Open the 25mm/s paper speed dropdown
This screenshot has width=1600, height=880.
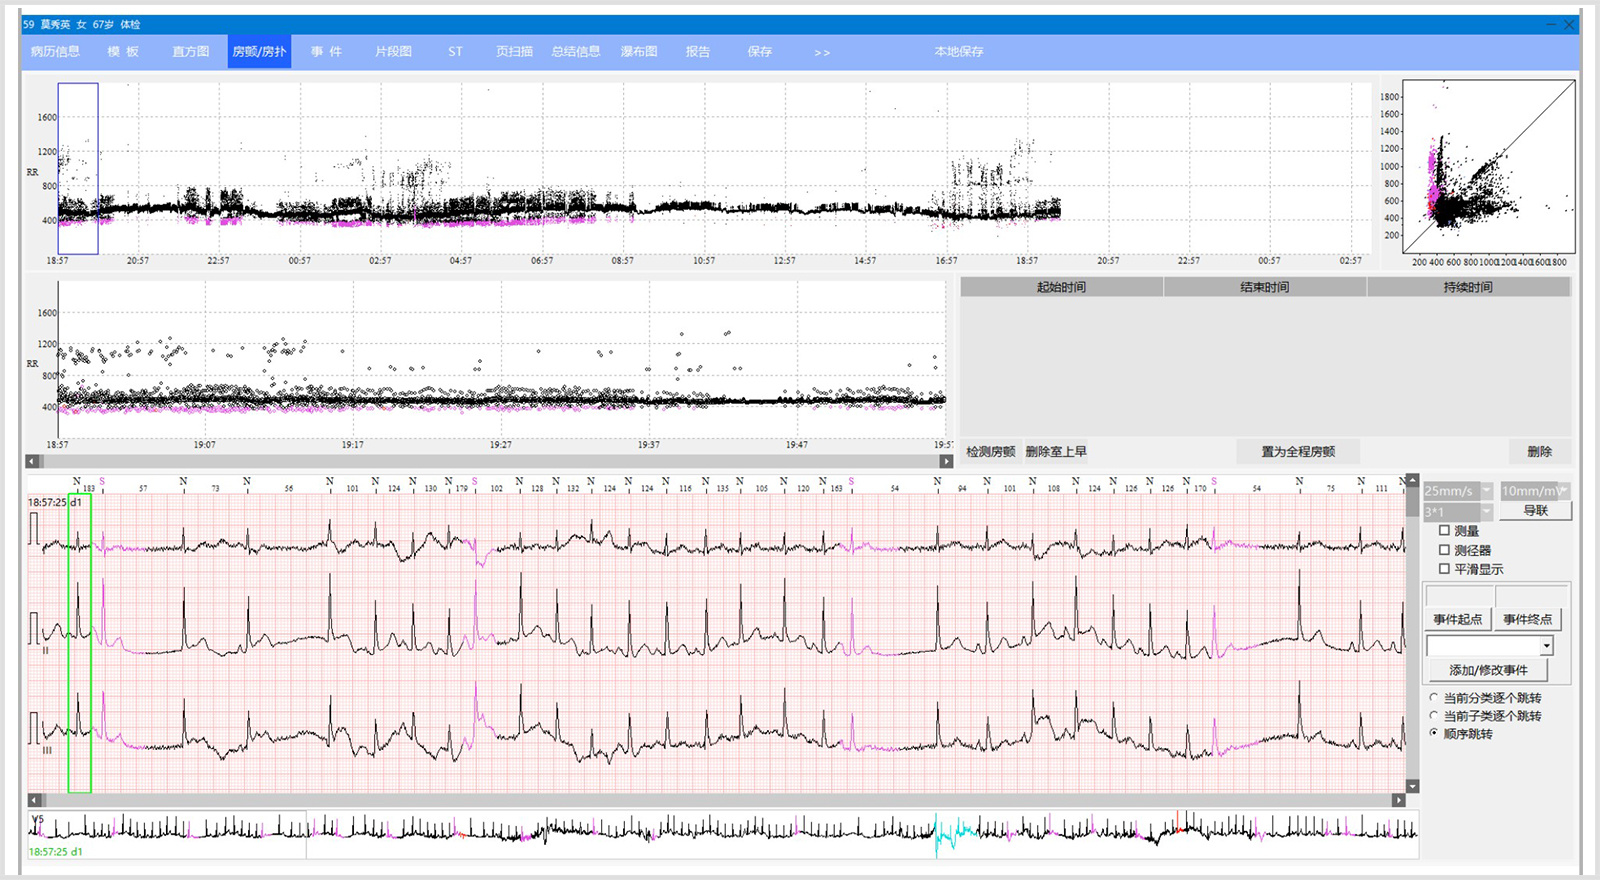pos(1486,491)
